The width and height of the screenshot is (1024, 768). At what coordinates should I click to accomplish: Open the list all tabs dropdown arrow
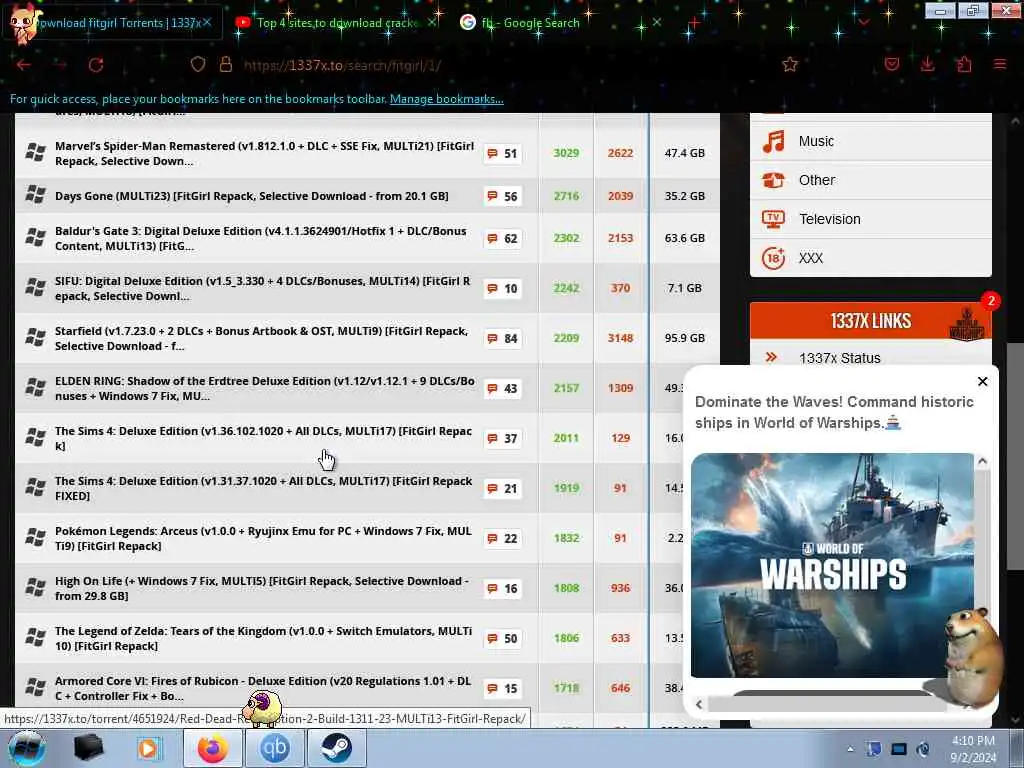click(864, 23)
